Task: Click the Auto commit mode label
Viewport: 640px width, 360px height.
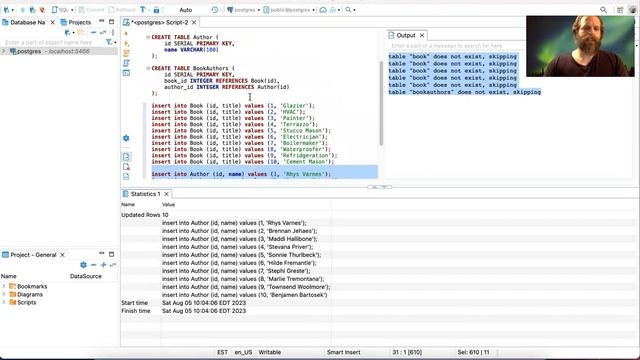Action: 186,9
